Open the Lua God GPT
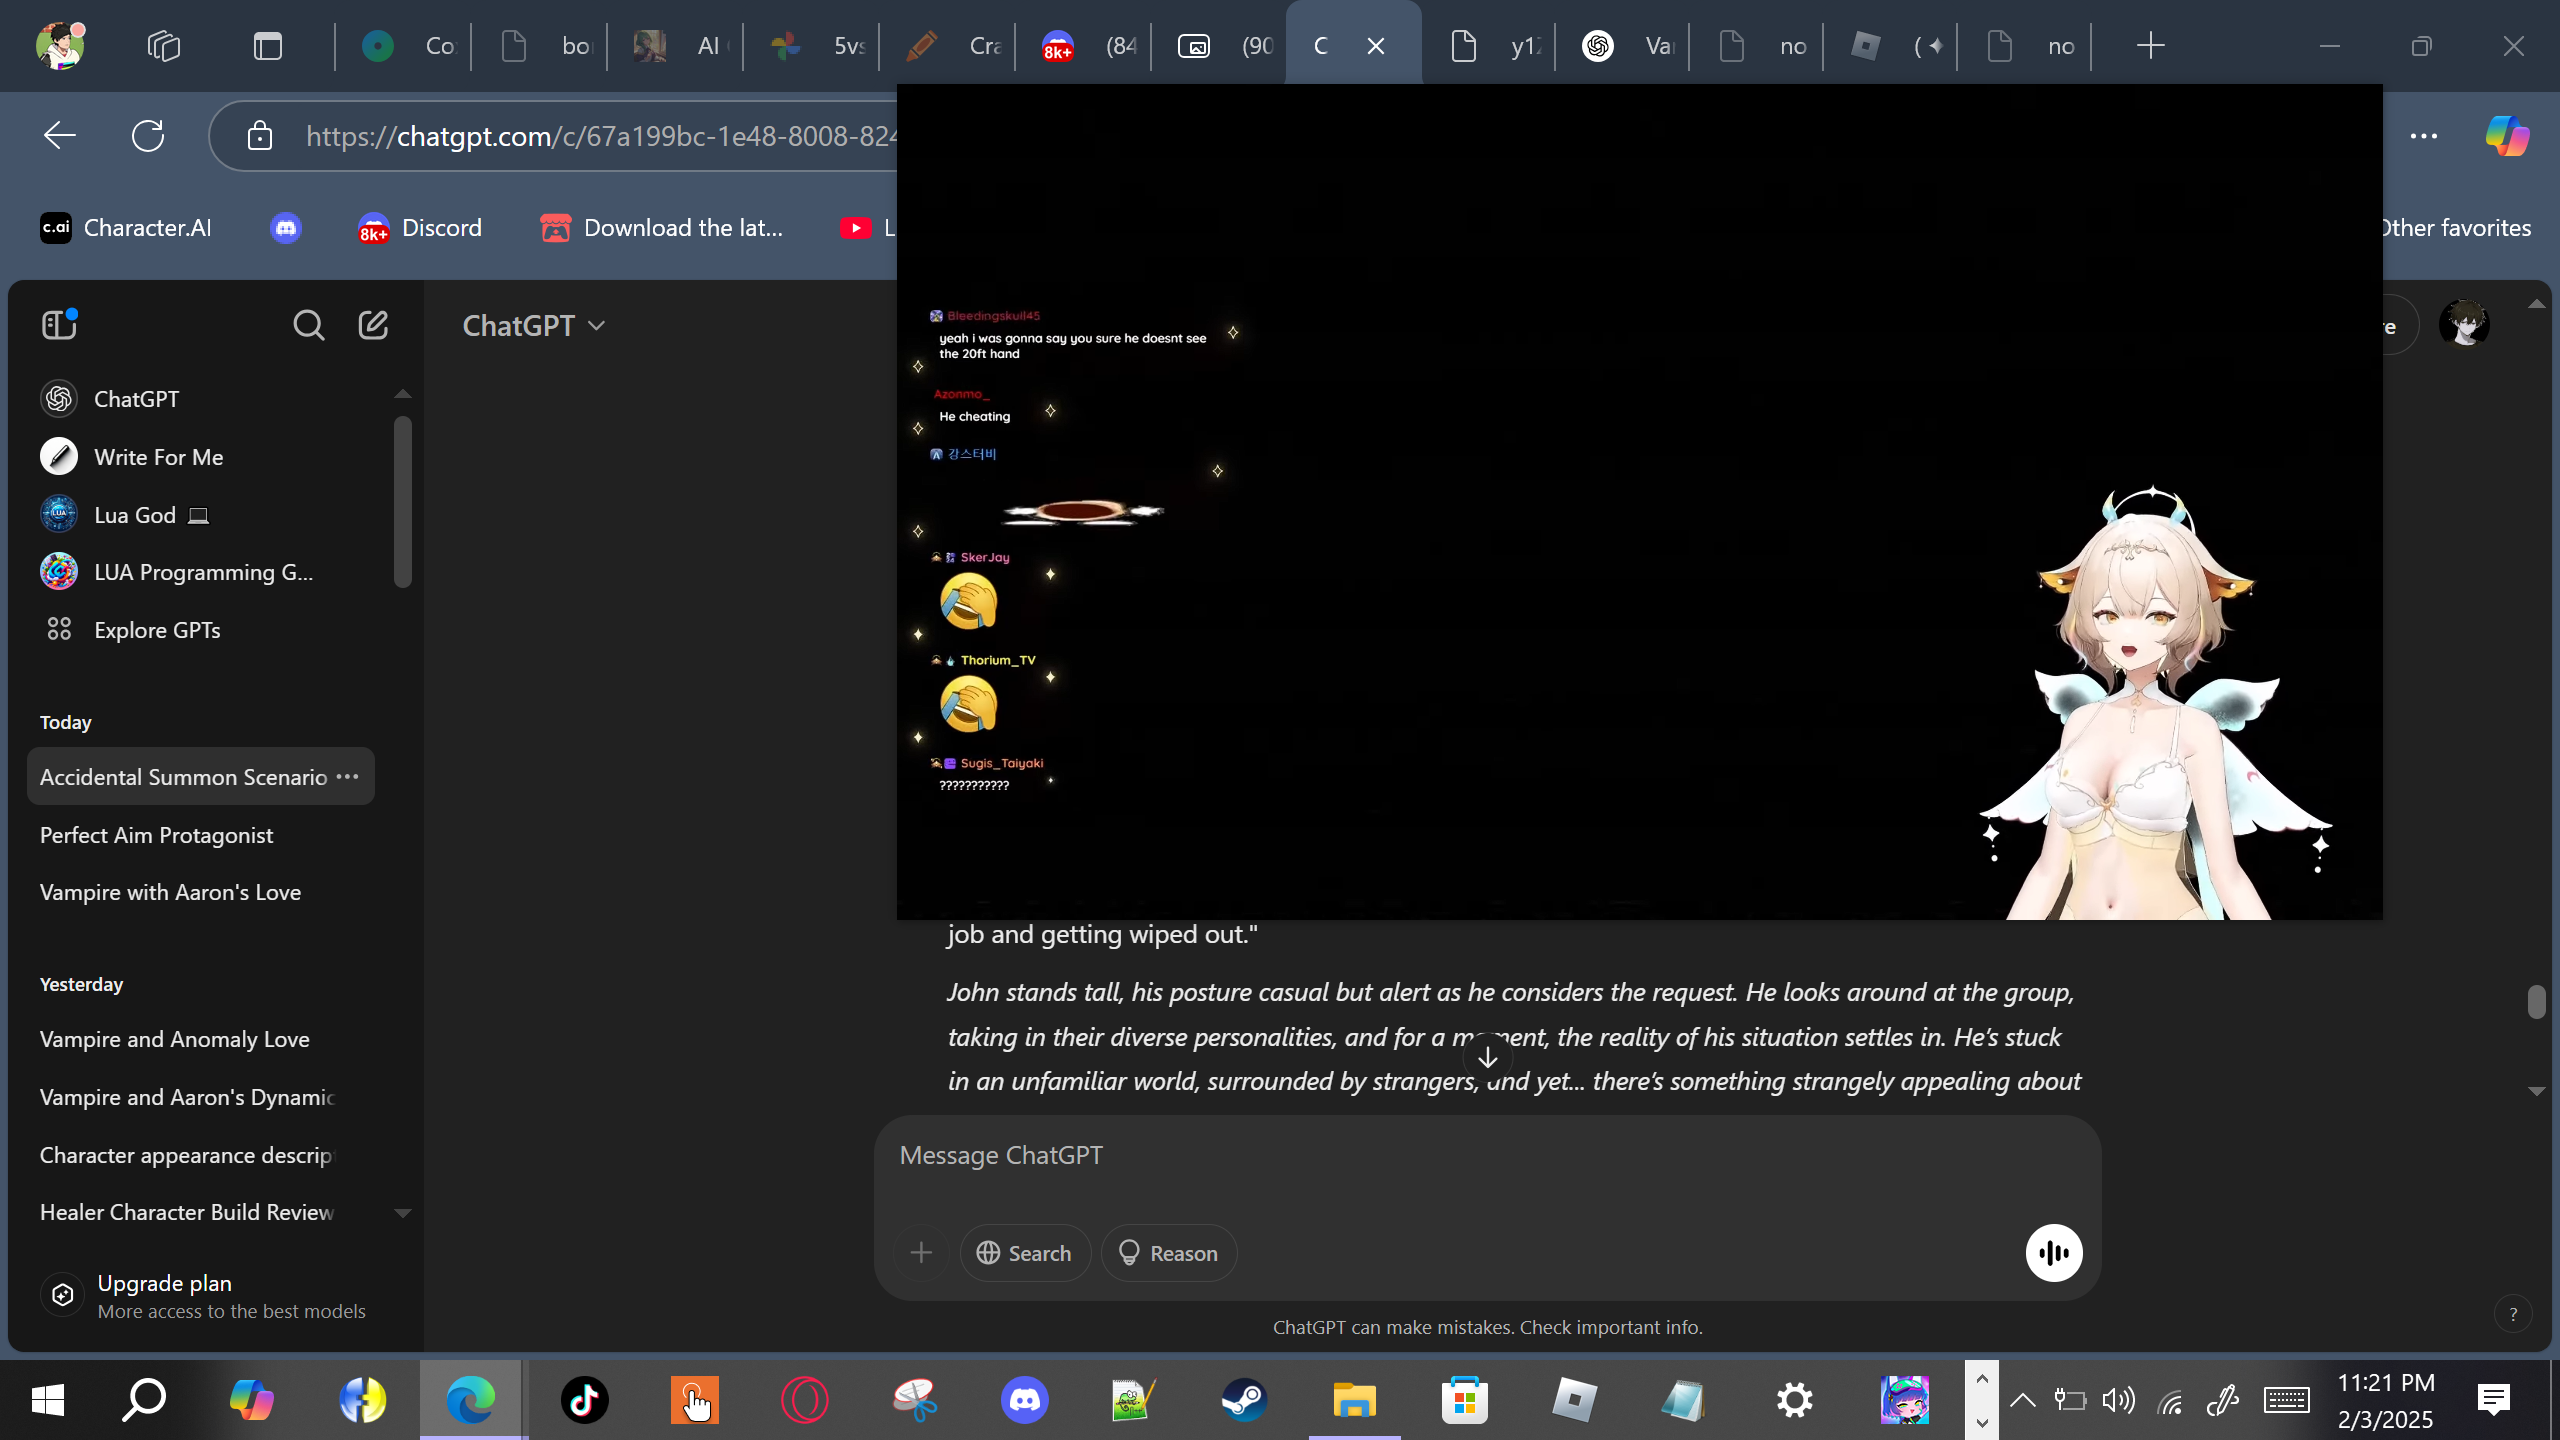 (x=210, y=515)
